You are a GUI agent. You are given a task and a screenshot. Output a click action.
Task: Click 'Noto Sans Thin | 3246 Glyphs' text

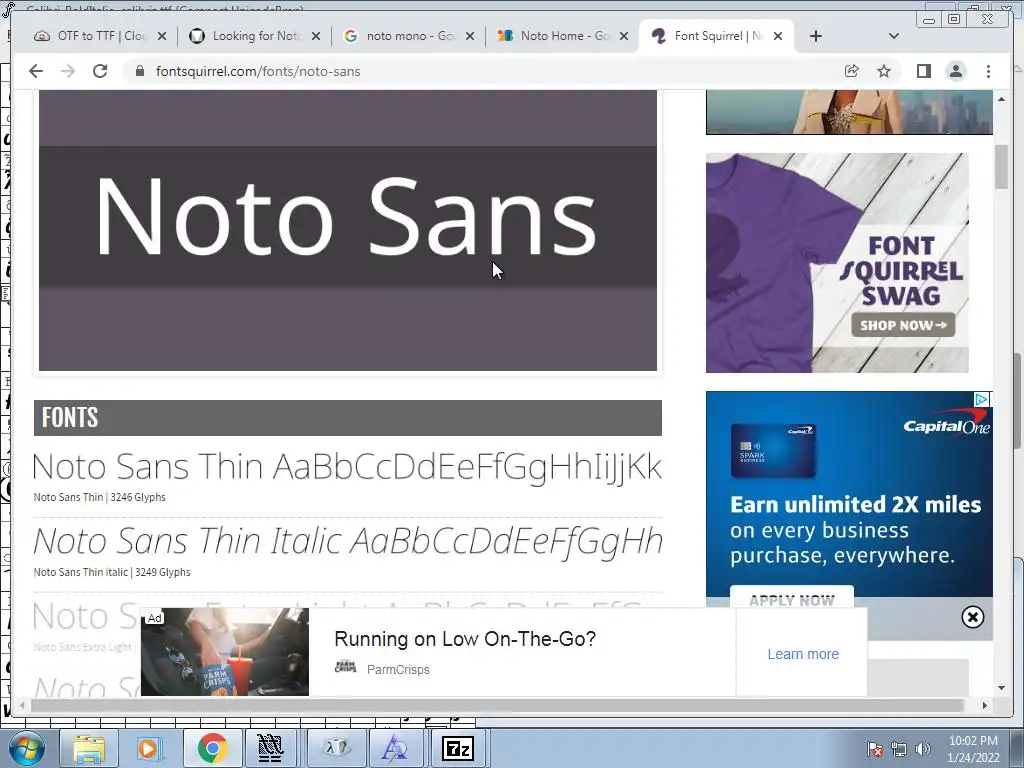pos(99,497)
